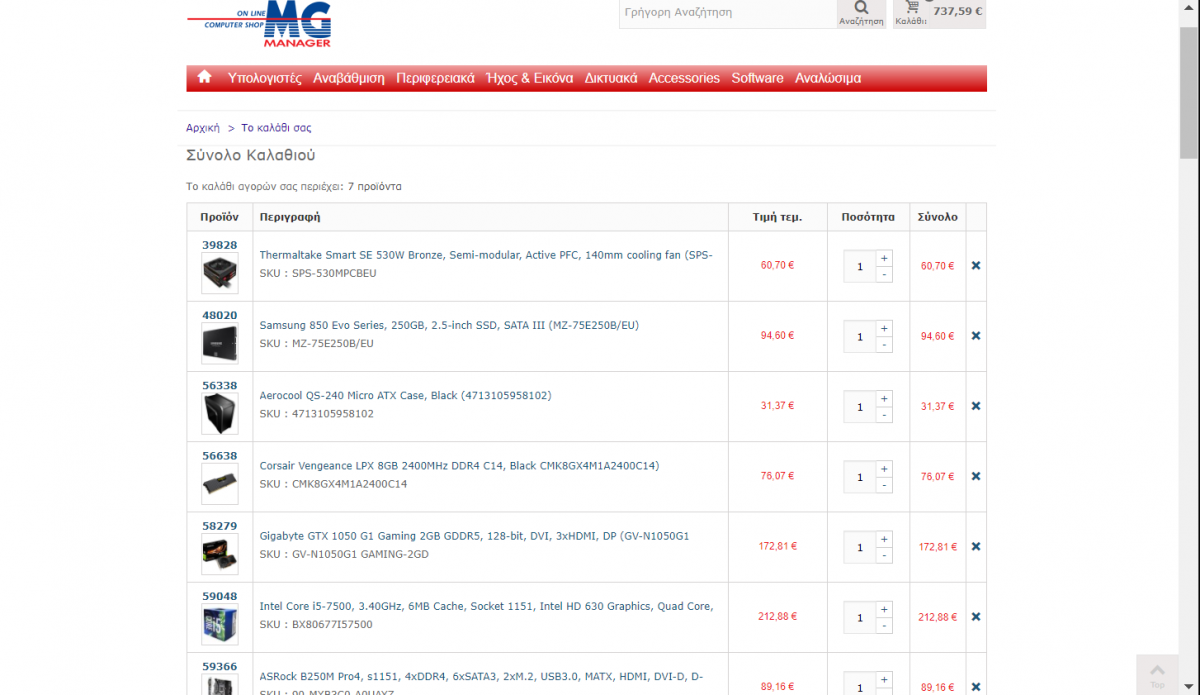The height and width of the screenshot is (695, 1200).
Task: Click product code 39828
Action: (220, 245)
